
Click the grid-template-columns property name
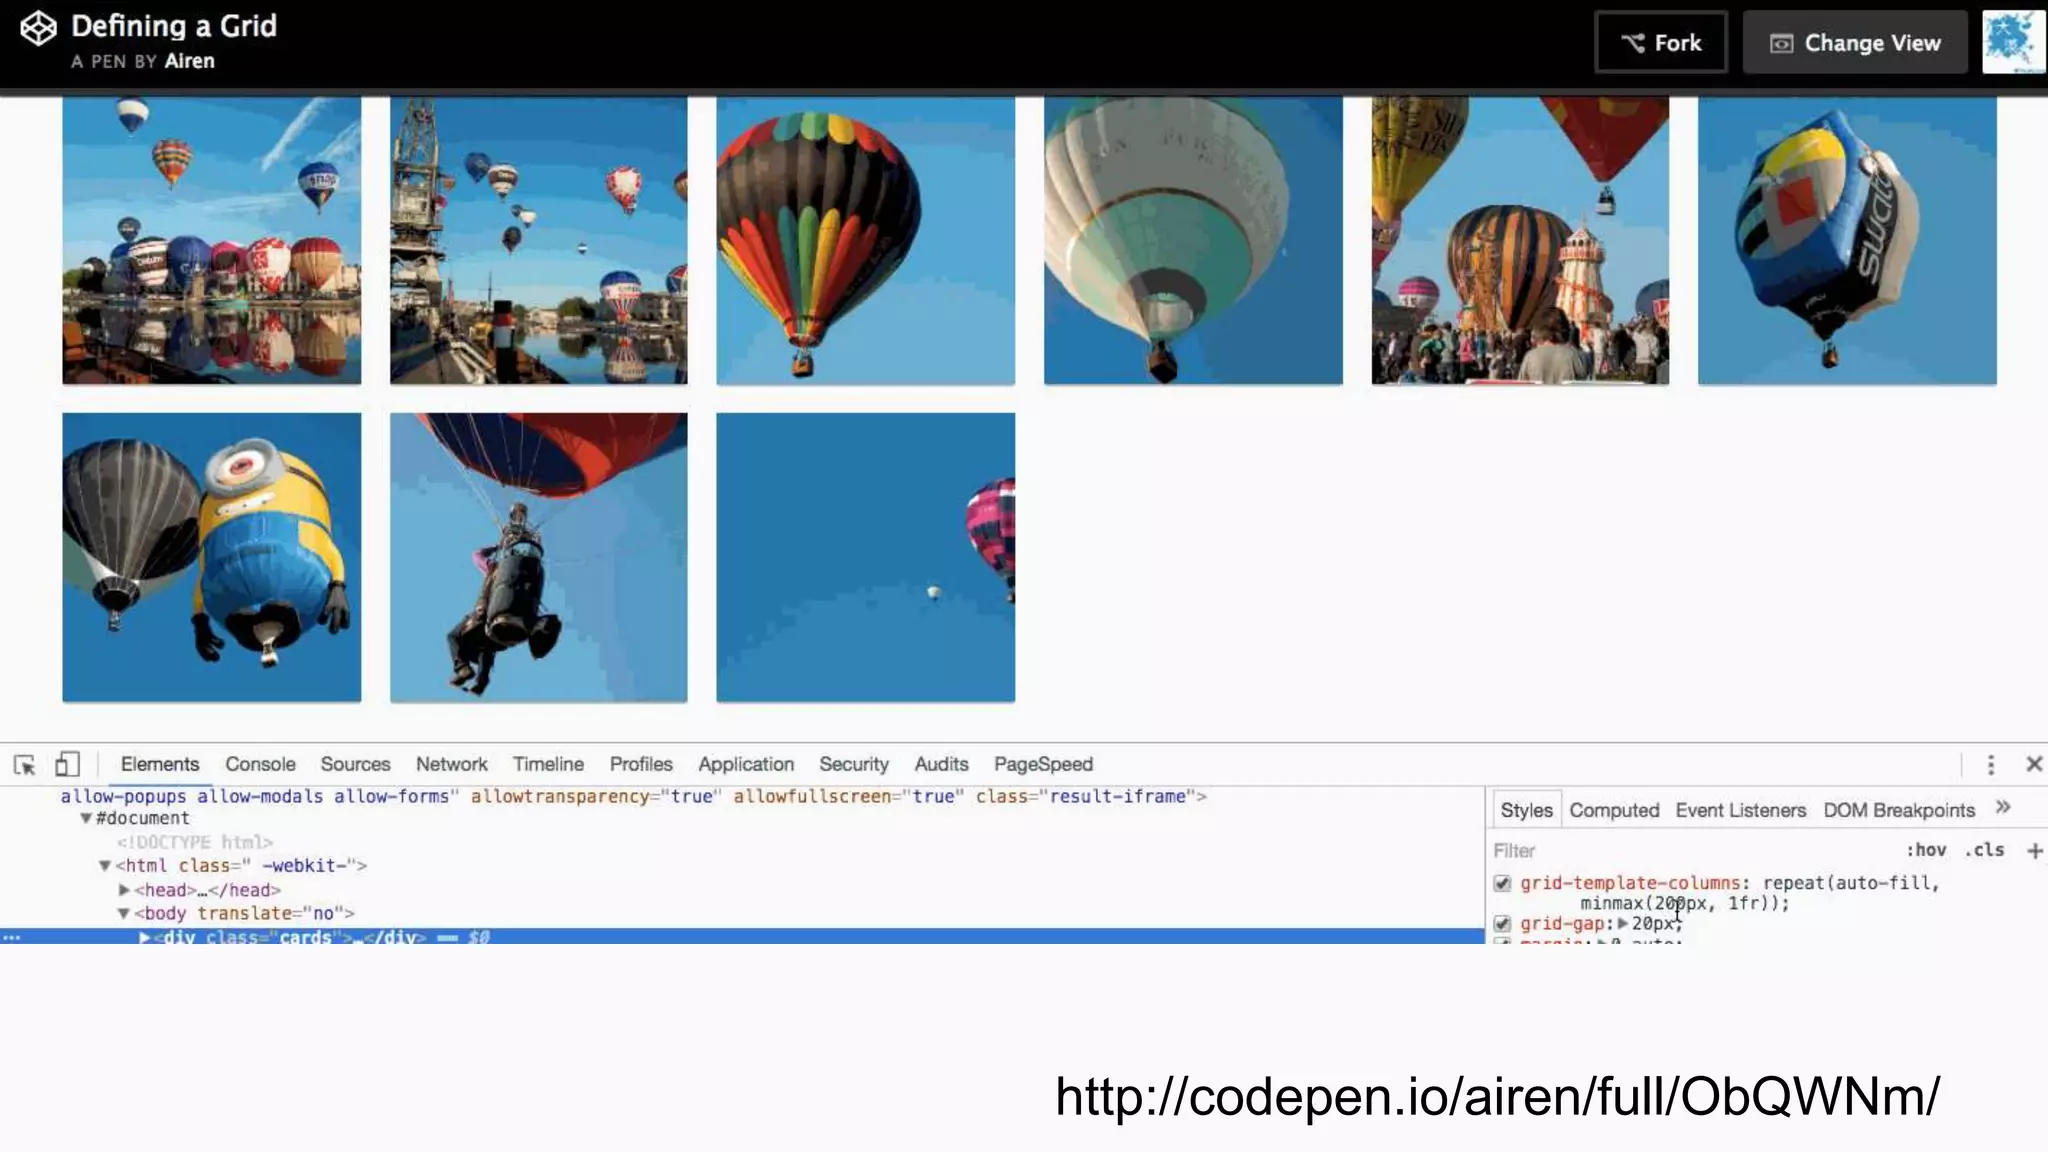point(1630,883)
